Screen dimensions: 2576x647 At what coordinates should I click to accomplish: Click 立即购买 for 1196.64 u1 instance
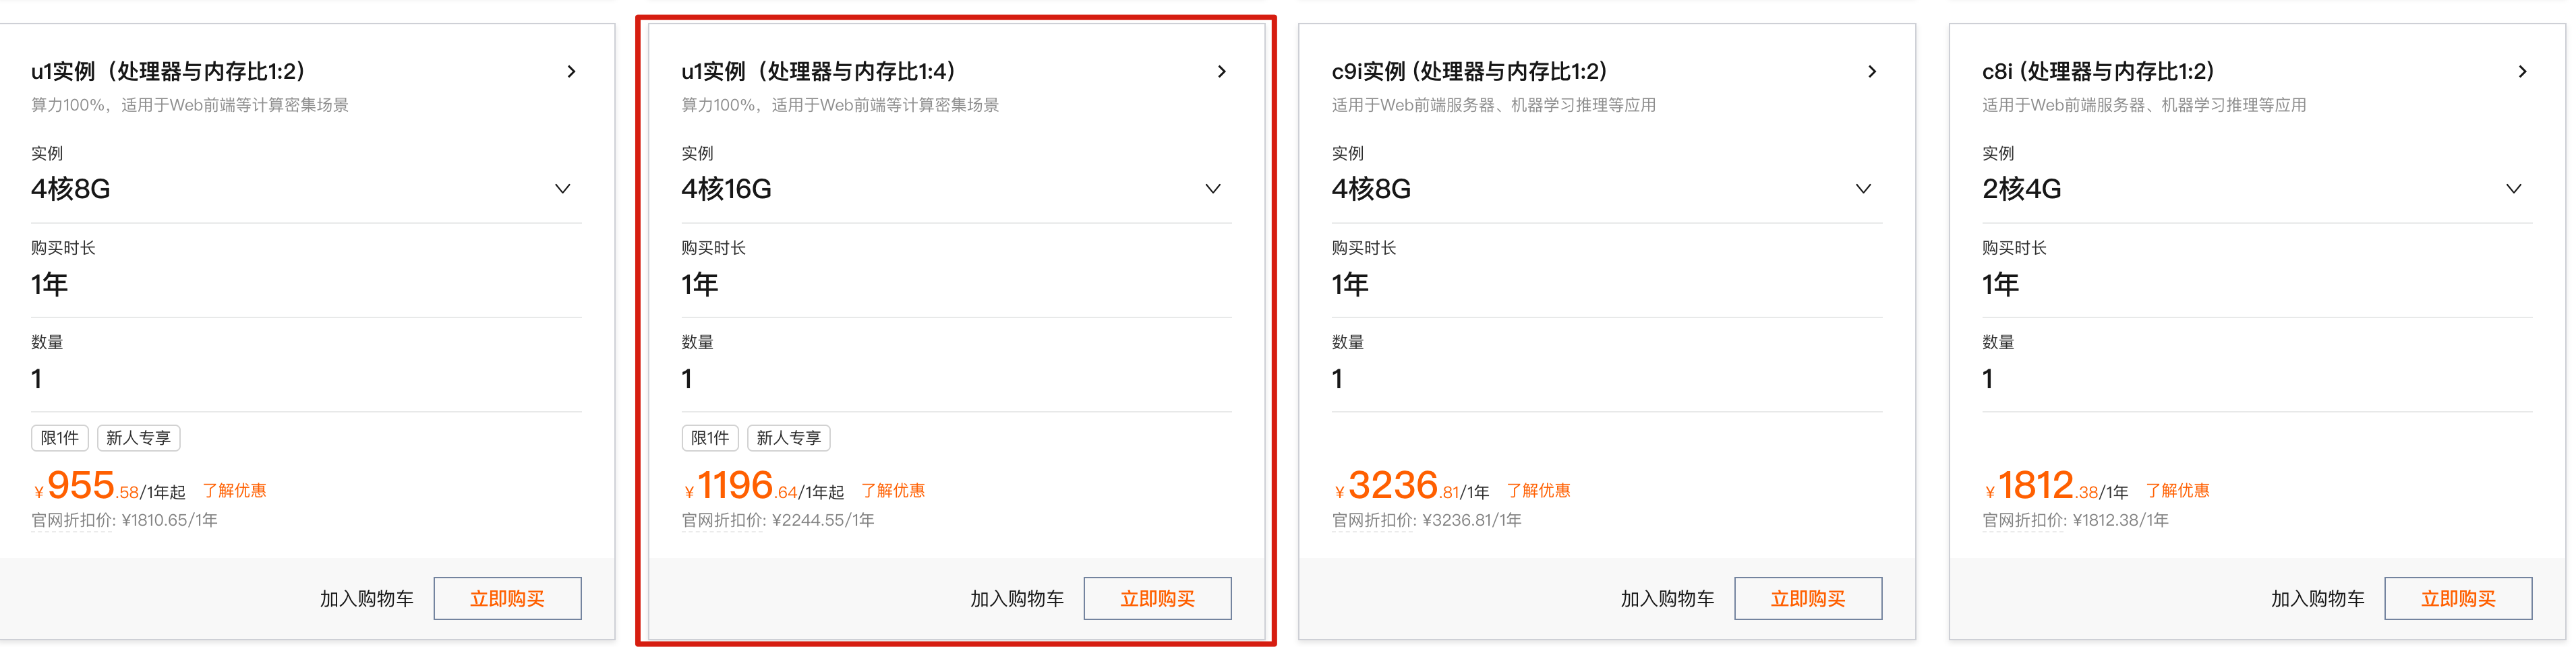pyautogui.click(x=1157, y=598)
